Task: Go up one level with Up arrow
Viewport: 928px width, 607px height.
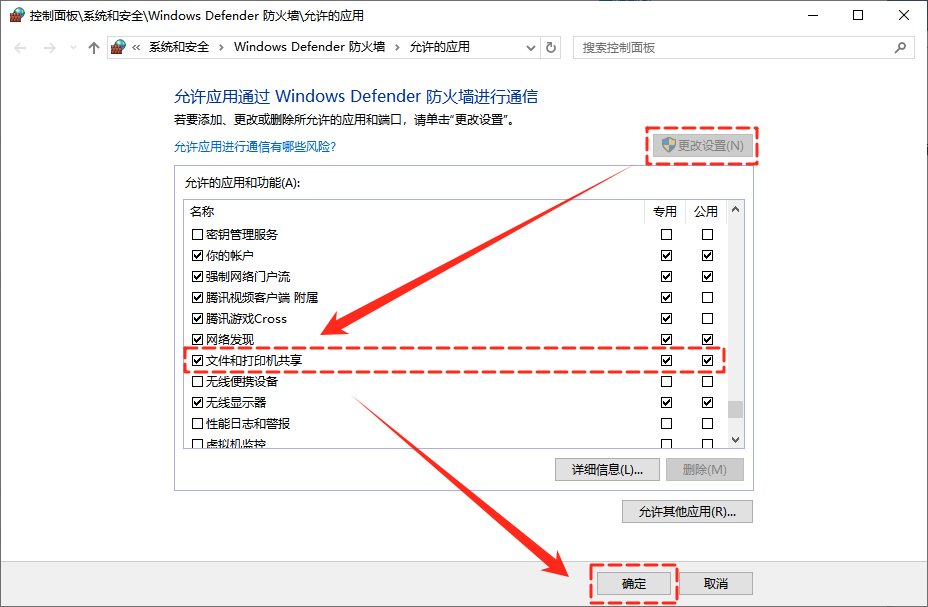Action: click(x=94, y=48)
